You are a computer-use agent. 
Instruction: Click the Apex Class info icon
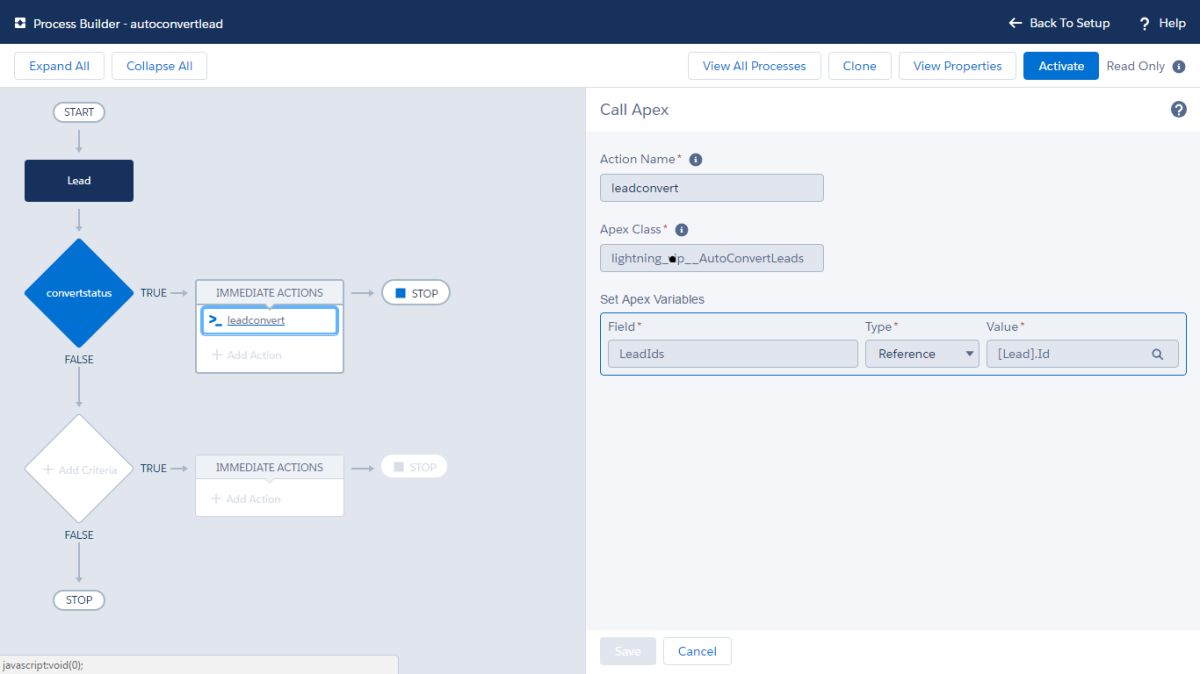click(682, 230)
